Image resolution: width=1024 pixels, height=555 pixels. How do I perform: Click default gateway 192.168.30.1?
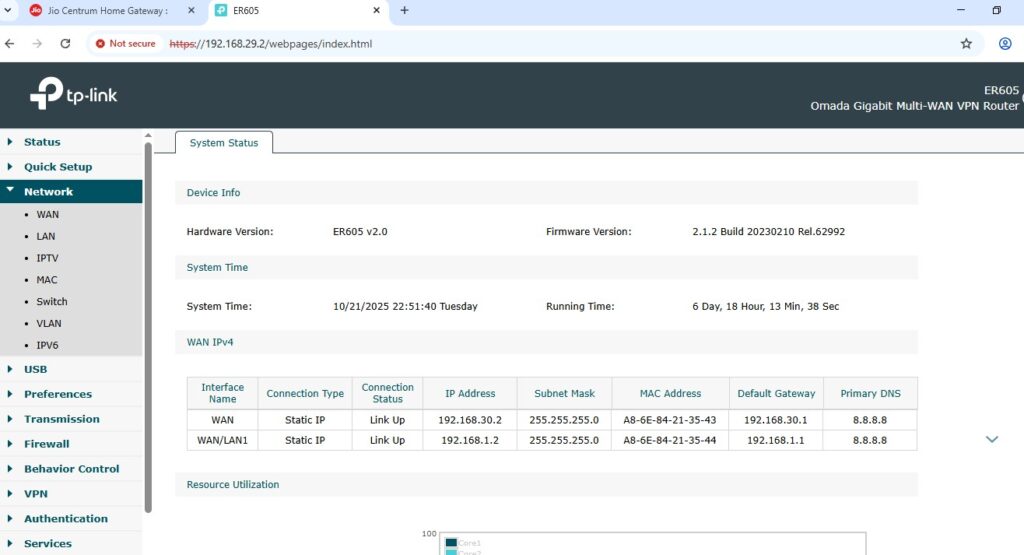point(775,420)
